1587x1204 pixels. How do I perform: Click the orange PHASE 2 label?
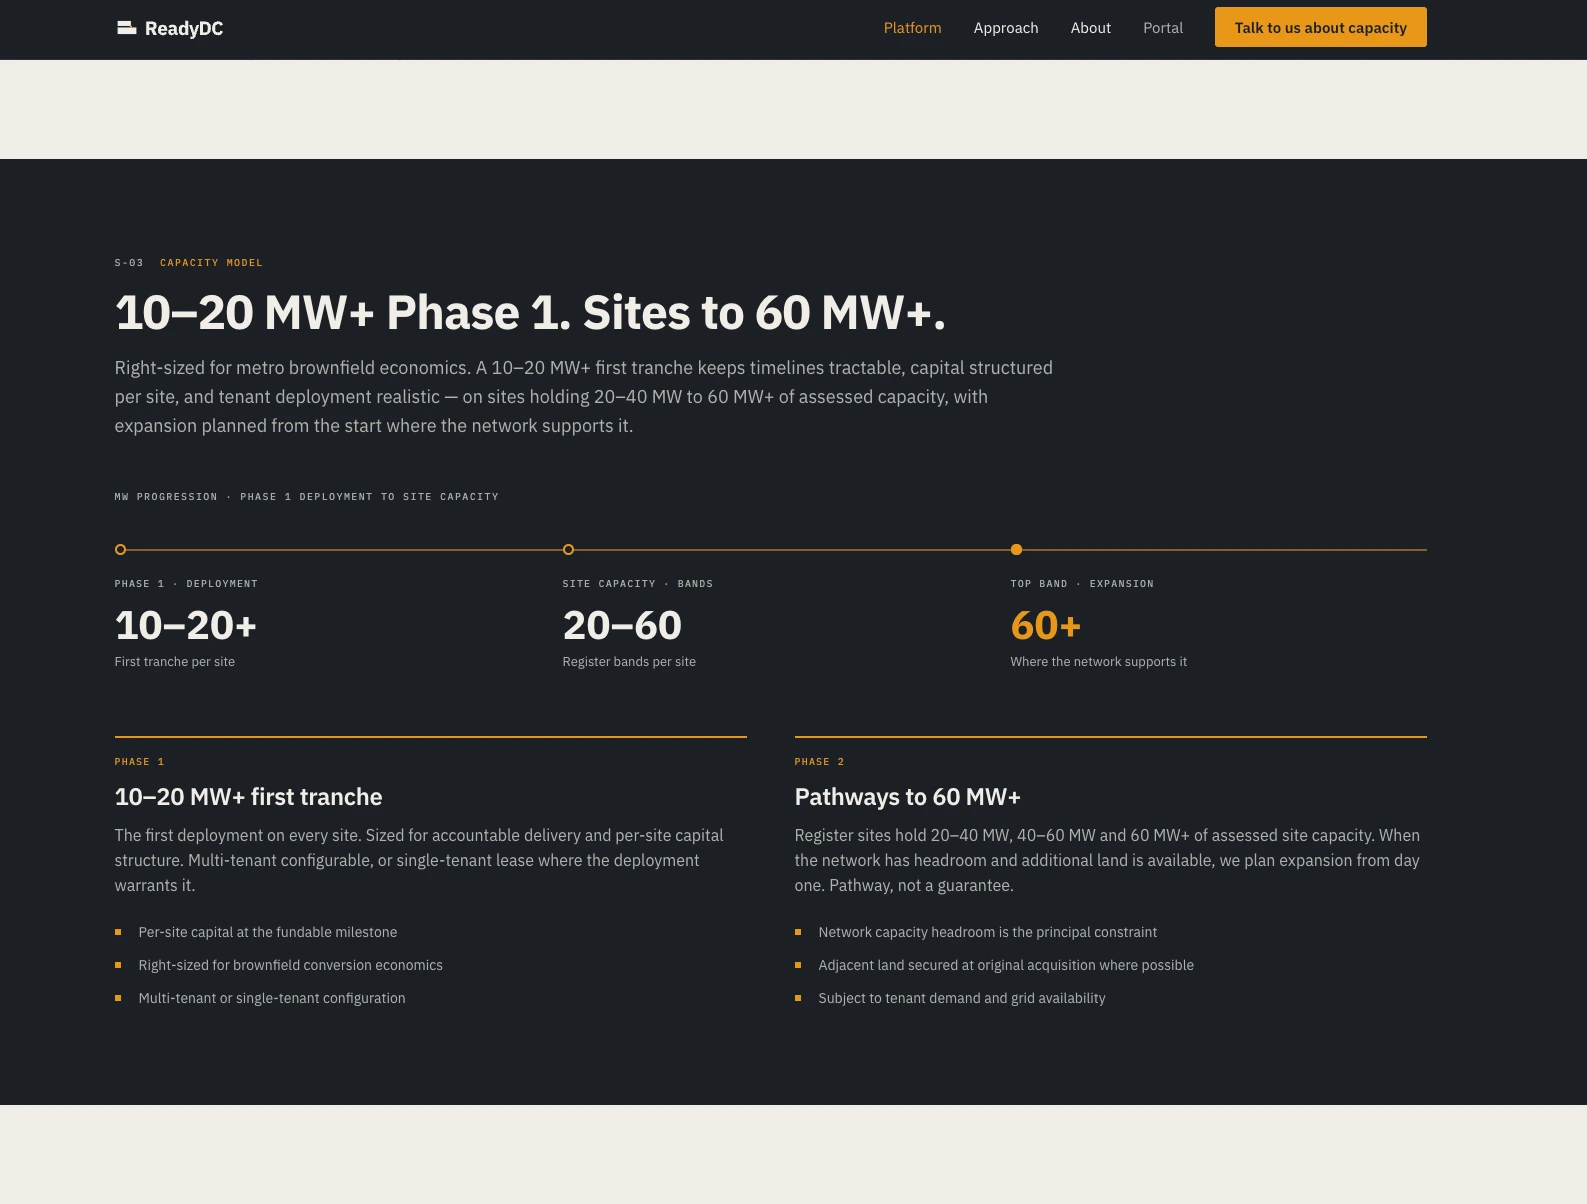point(819,762)
